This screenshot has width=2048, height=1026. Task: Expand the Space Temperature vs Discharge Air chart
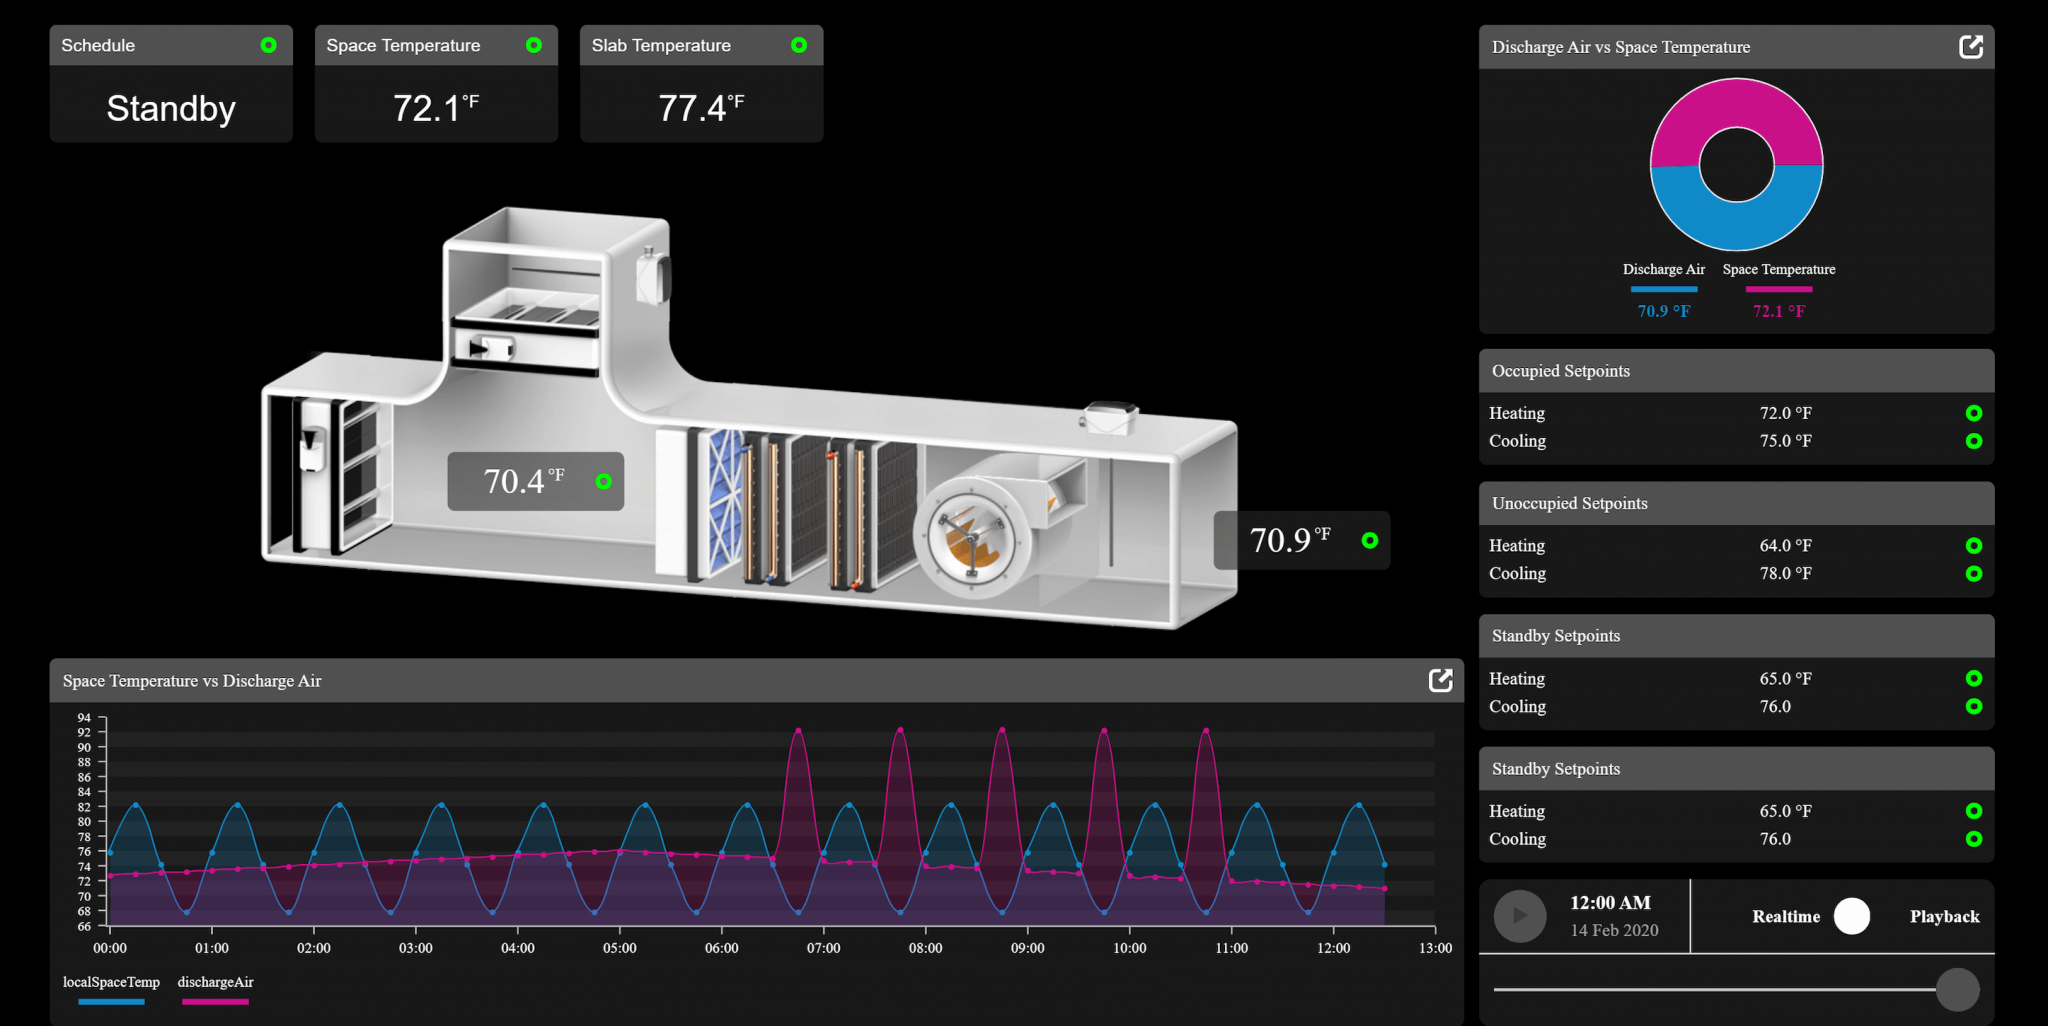tap(1440, 680)
